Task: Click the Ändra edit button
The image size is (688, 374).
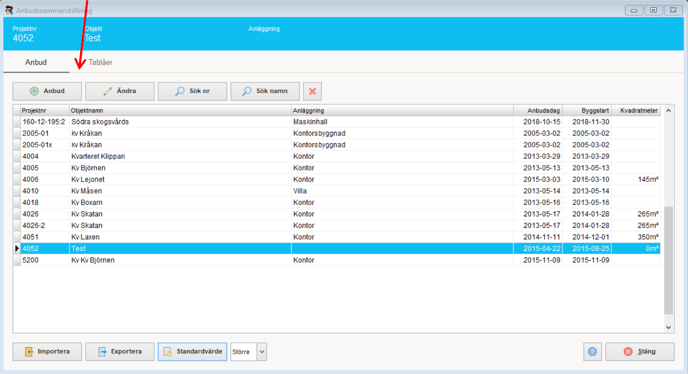Action: coord(120,91)
